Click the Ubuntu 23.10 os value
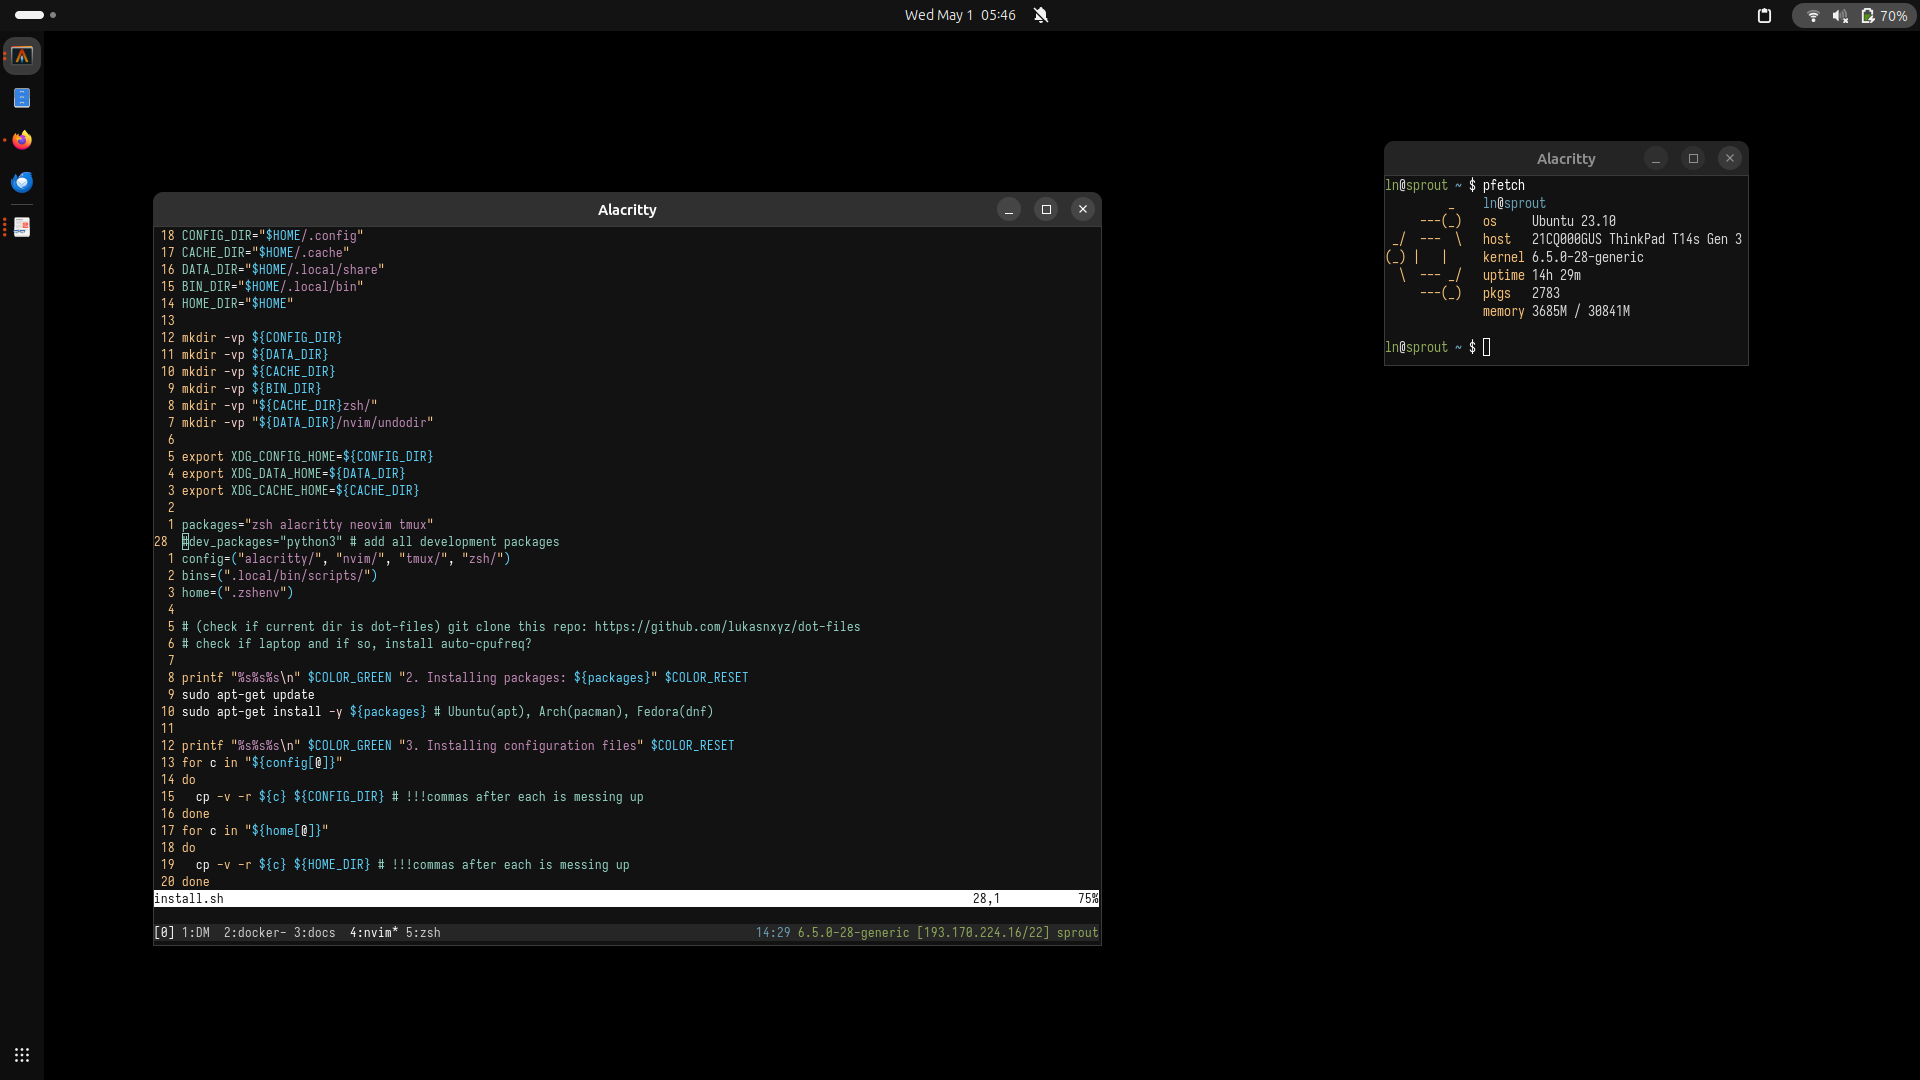1920x1080 pixels. 1574,221
